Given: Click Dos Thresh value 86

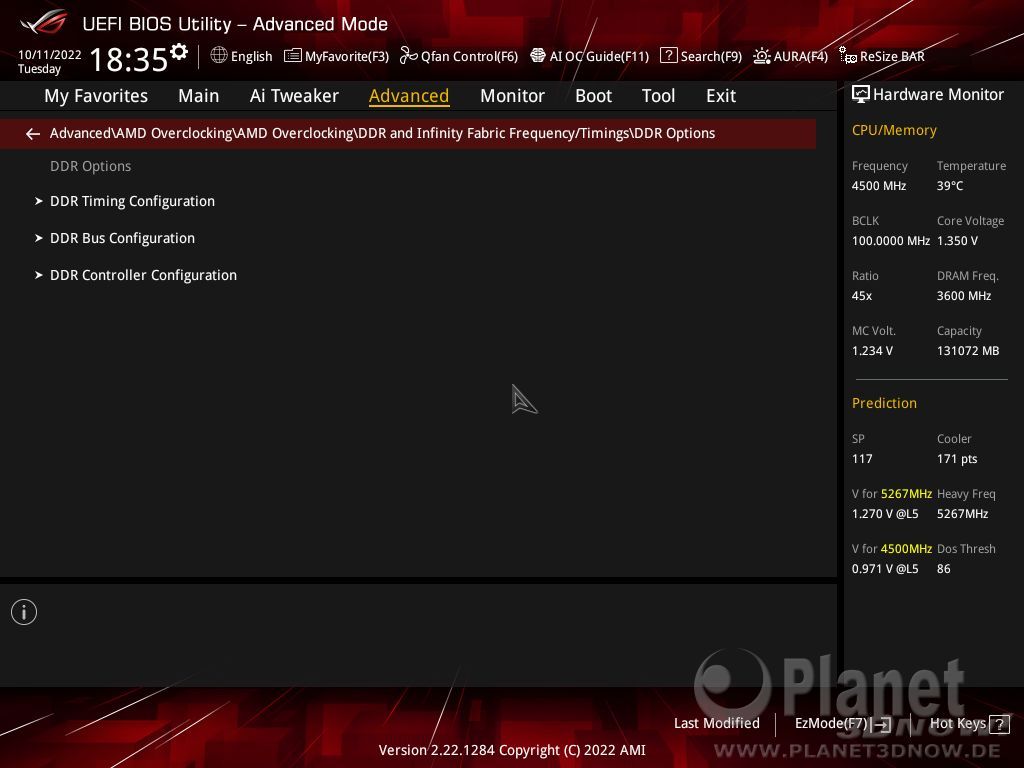Looking at the screenshot, I should [x=943, y=569].
